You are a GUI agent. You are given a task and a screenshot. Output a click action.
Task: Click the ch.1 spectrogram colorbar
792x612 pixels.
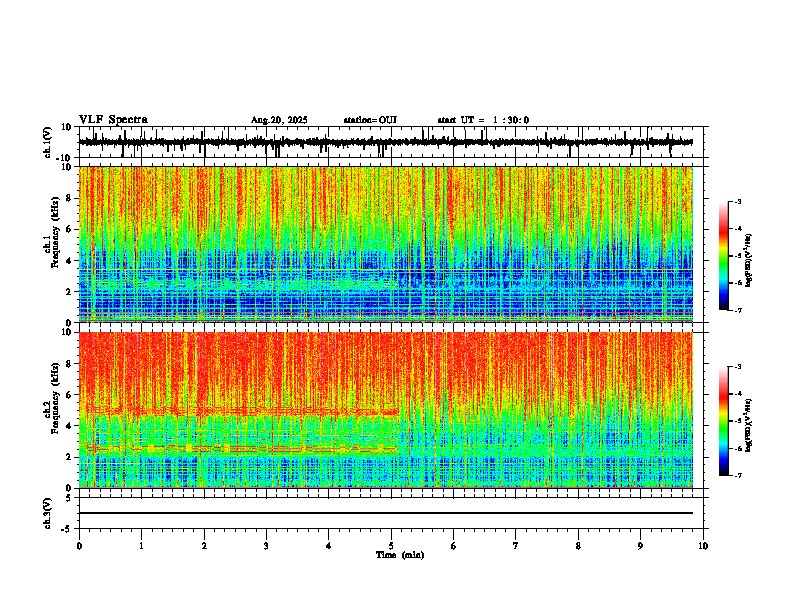(724, 256)
